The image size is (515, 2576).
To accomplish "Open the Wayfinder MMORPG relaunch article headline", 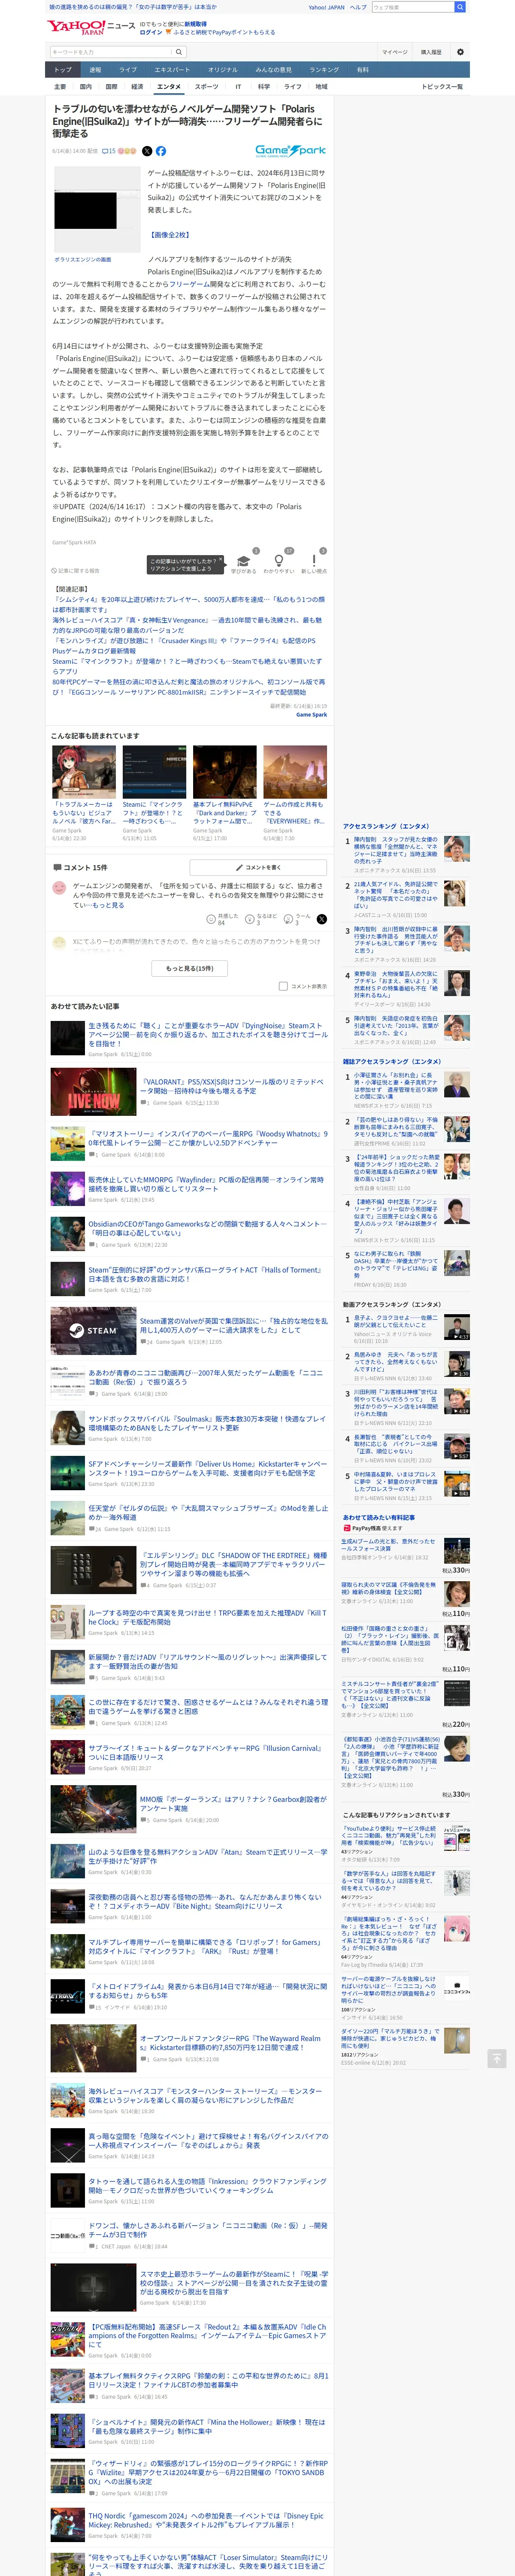I will [207, 1184].
